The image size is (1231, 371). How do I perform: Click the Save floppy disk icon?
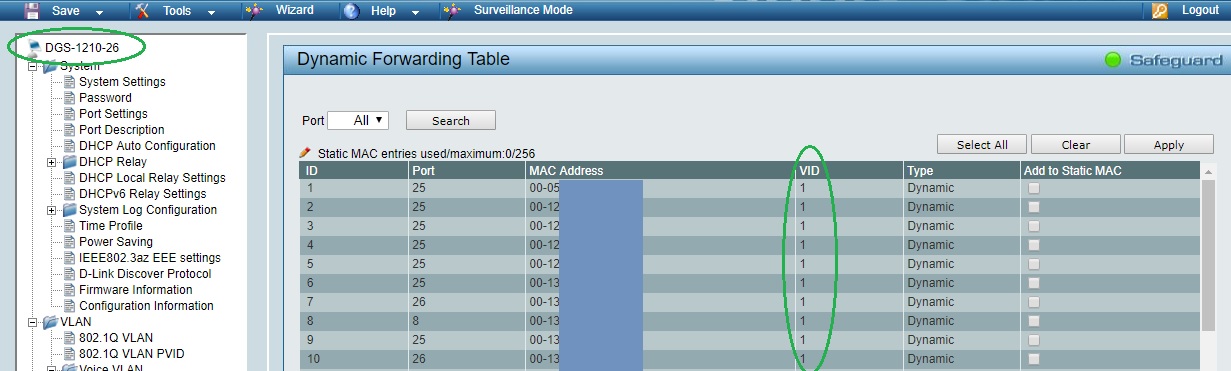32,11
